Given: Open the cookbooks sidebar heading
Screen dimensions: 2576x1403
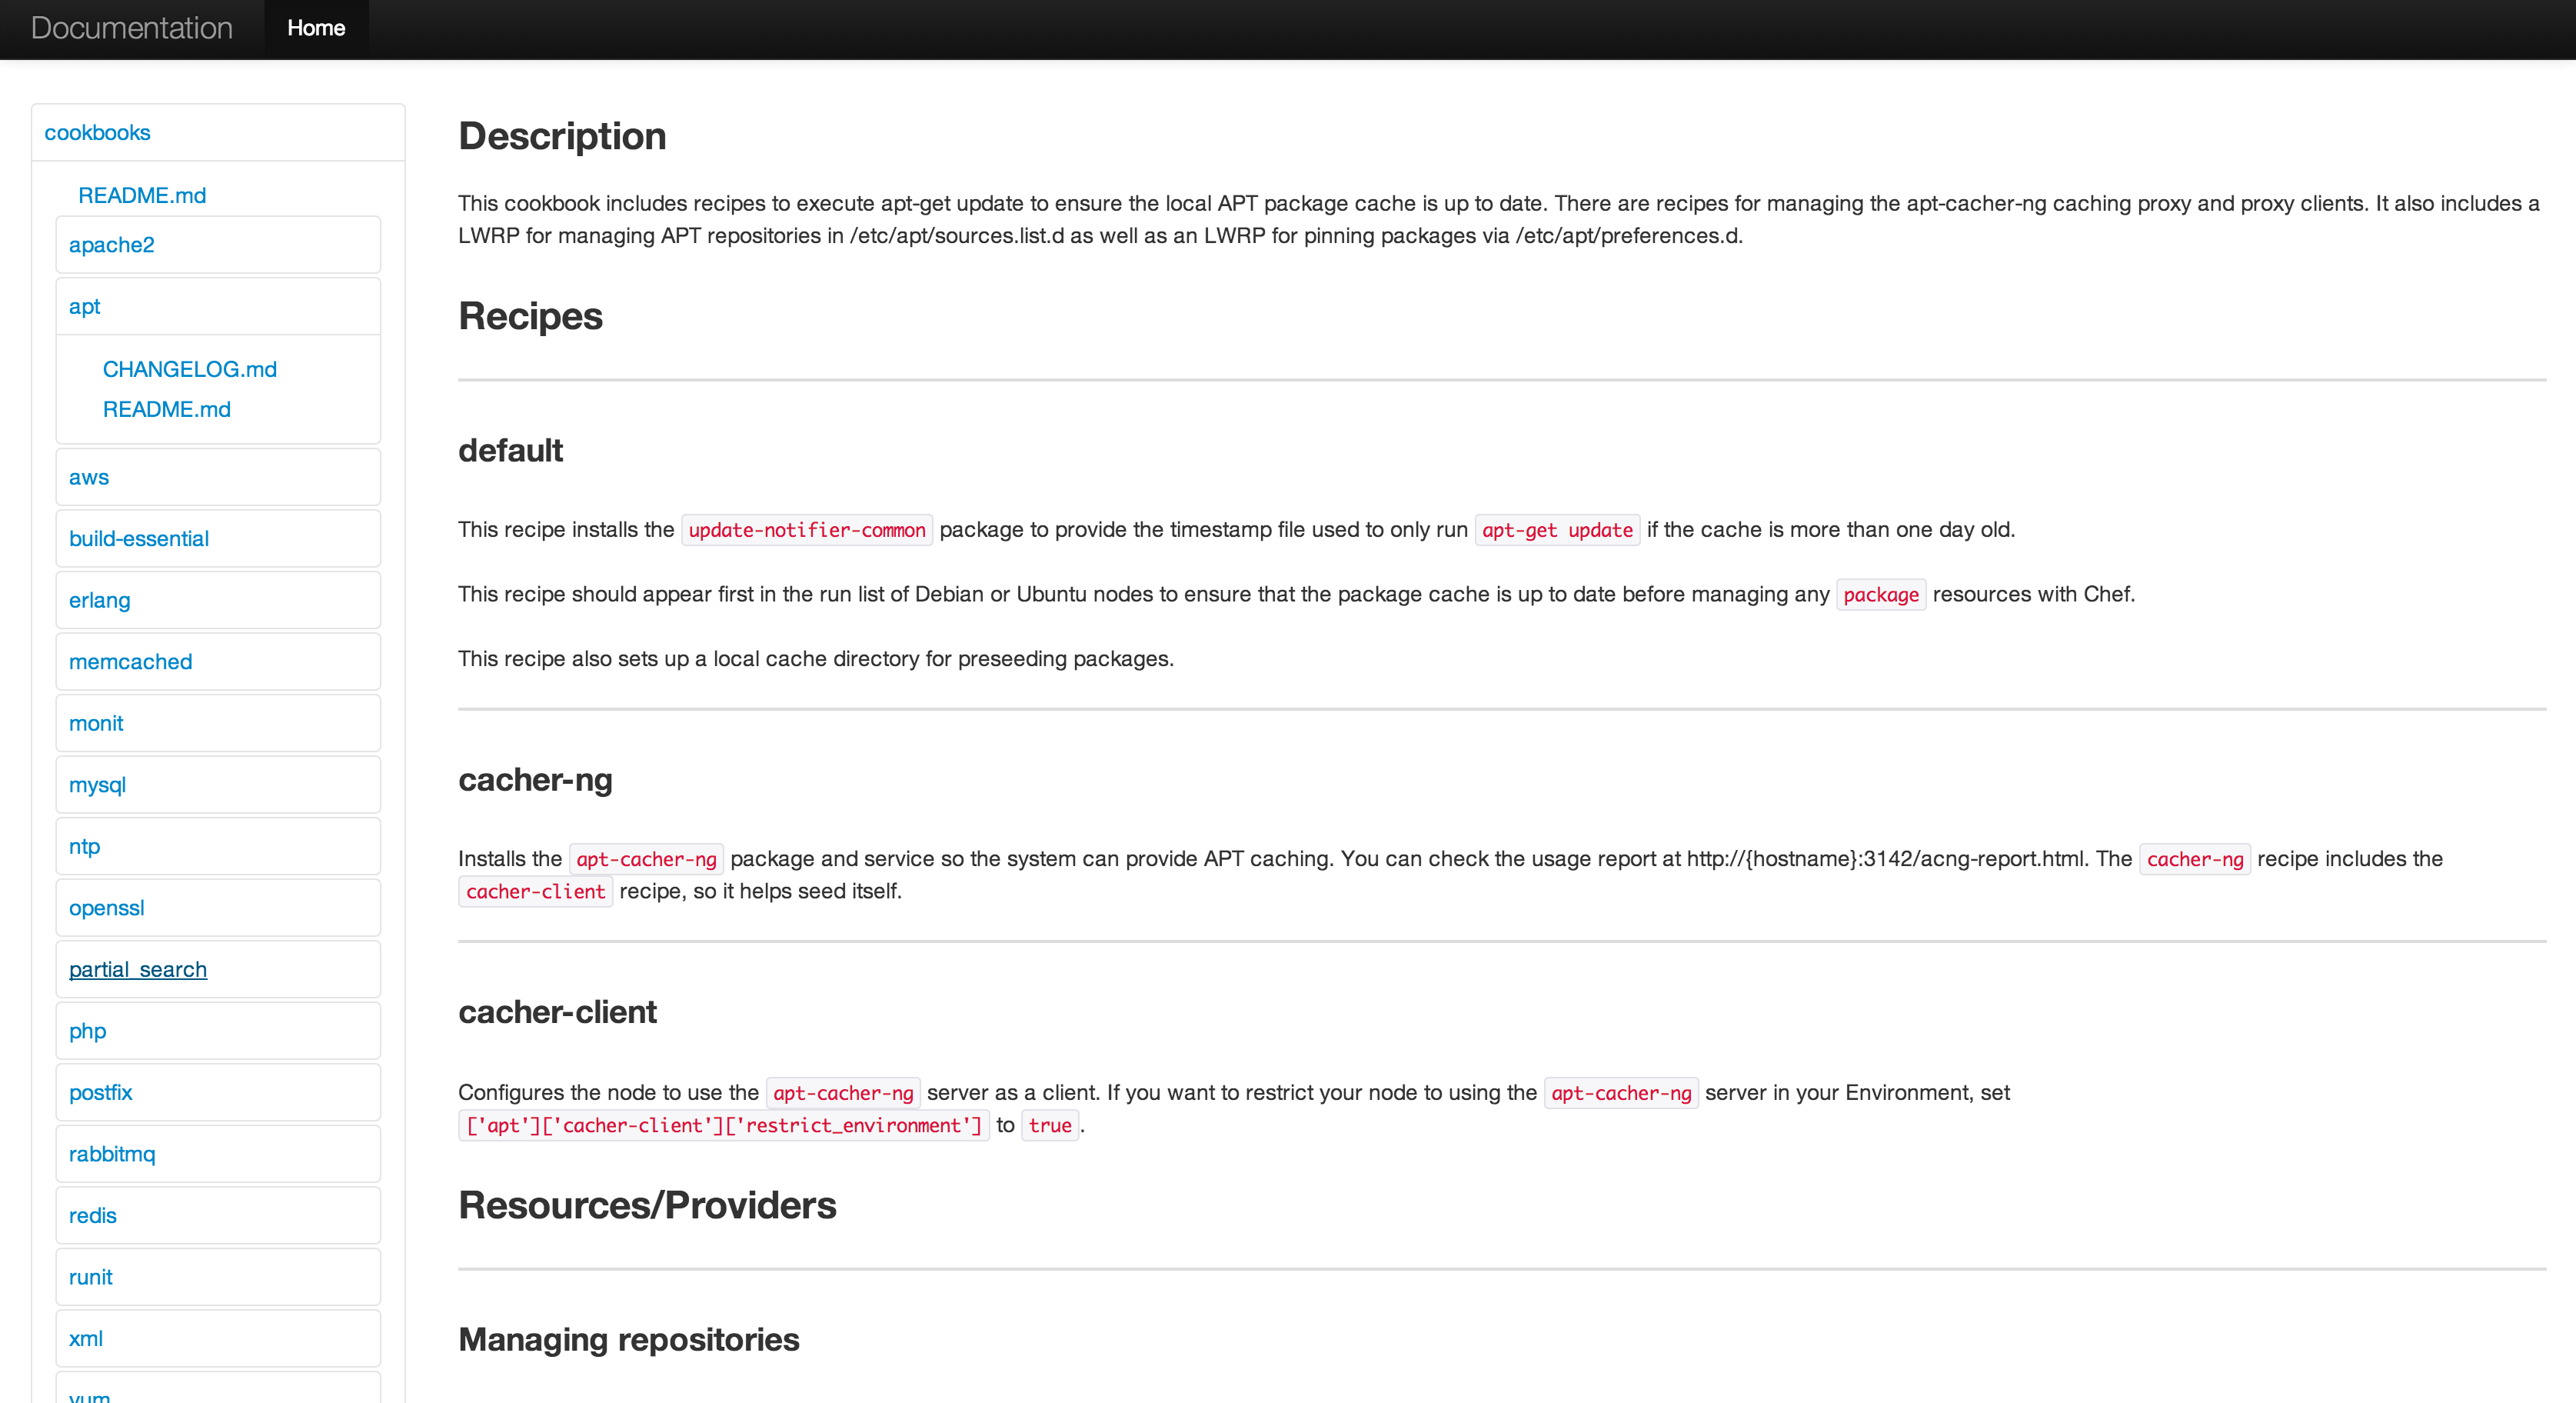Looking at the screenshot, I should coord(97,132).
